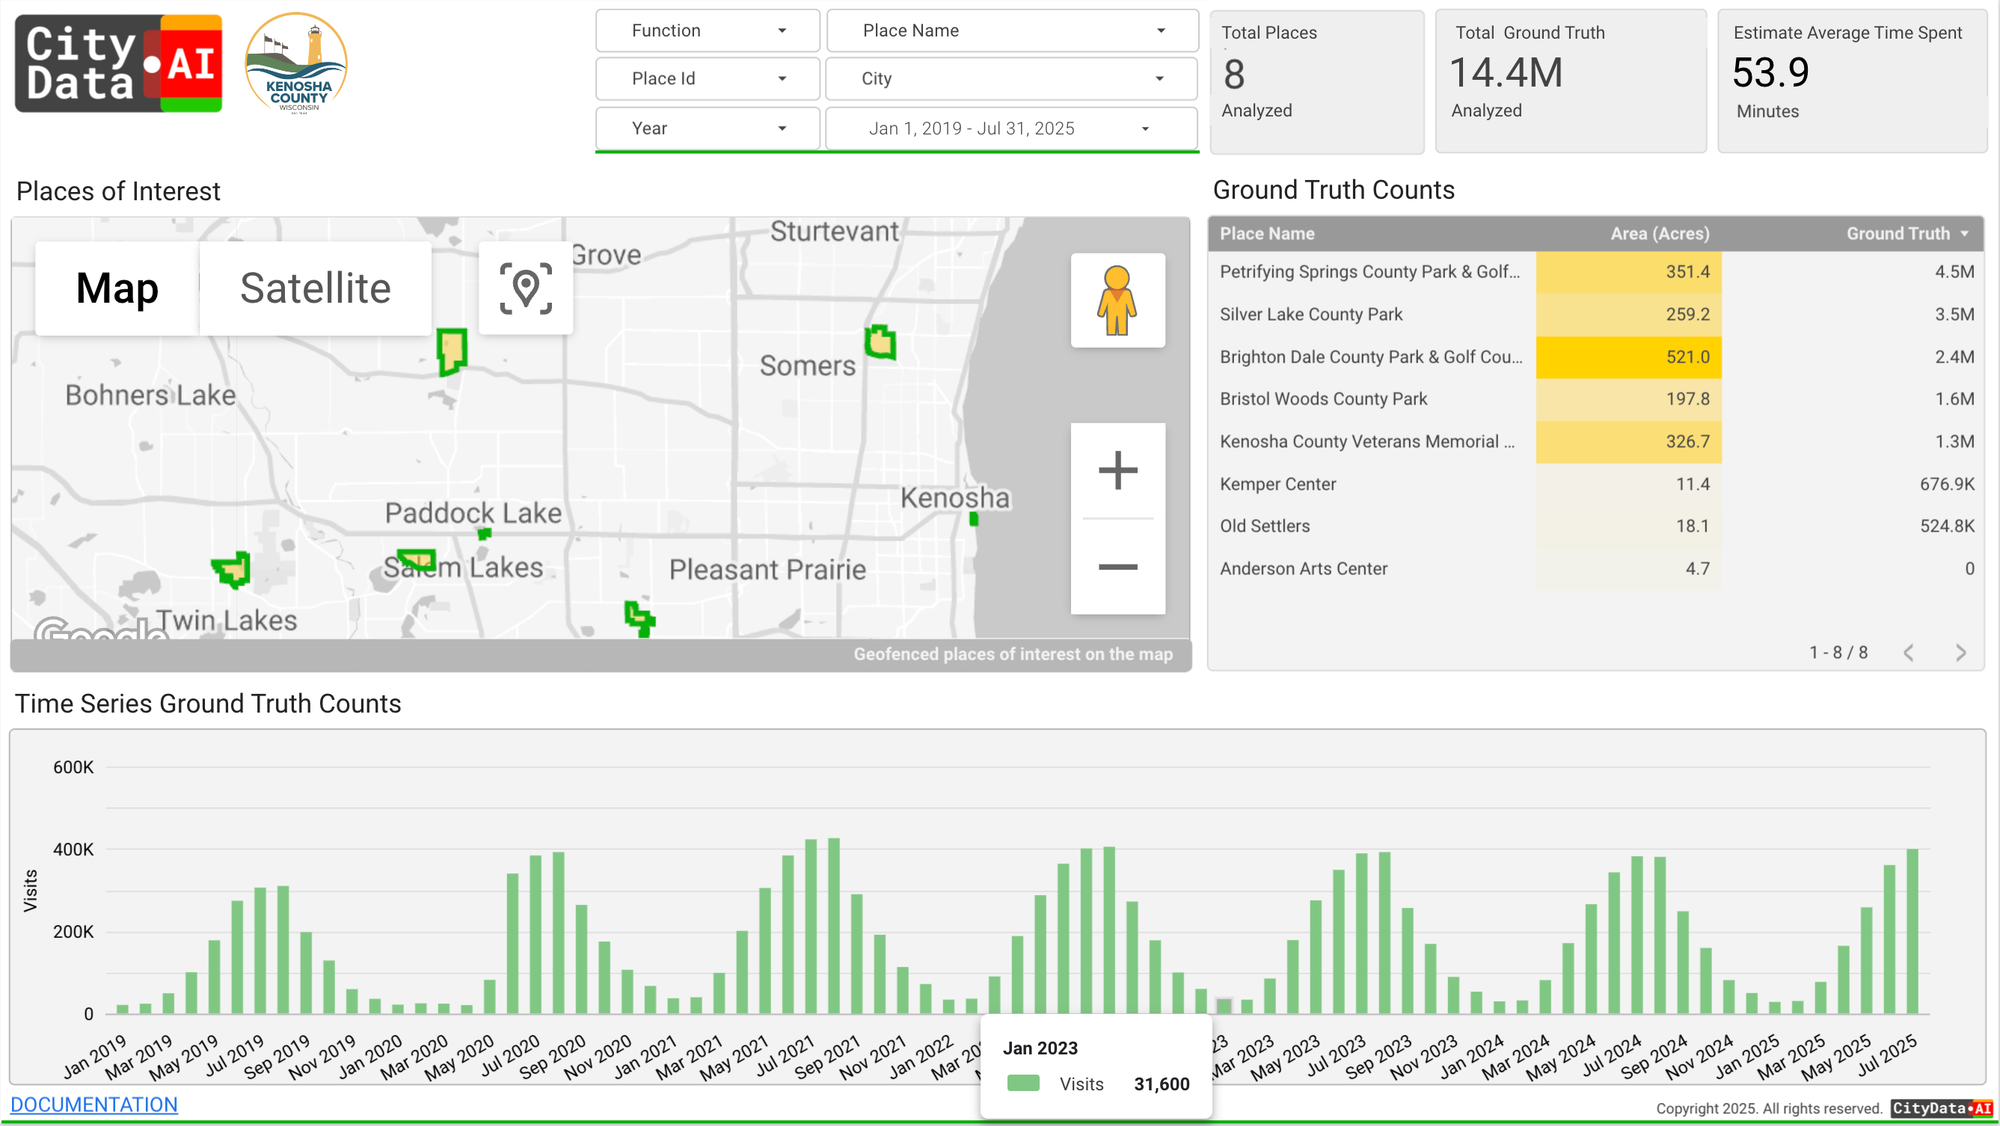Click the map location target icon
This screenshot has height=1126, width=2000.
[525, 289]
